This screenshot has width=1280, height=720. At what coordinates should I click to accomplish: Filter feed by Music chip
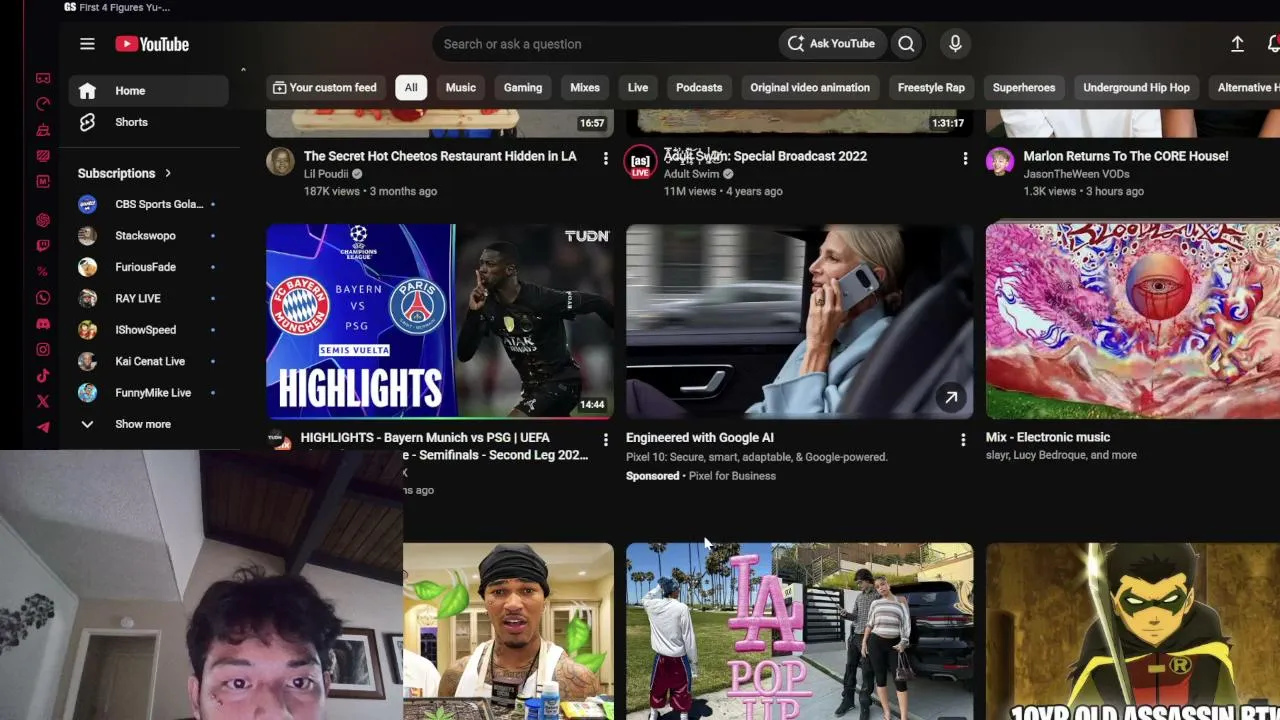[x=461, y=88]
